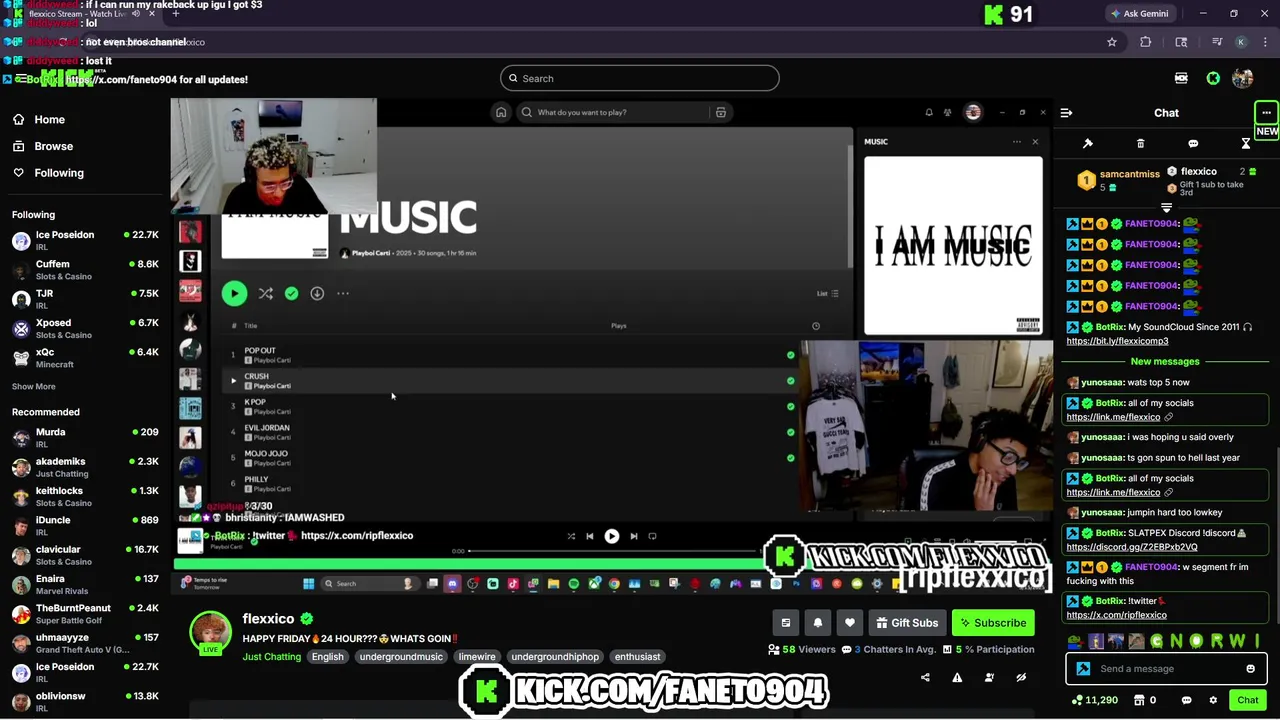1280x720 pixels.
Task: Open album more options three dots
Action: (343, 293)
